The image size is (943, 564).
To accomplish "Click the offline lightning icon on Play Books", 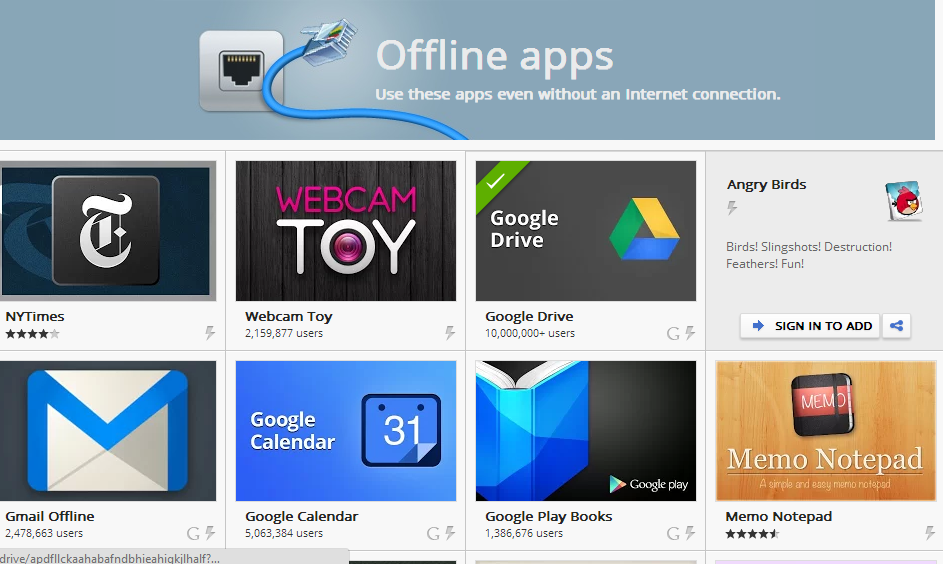I will (689, 533).
